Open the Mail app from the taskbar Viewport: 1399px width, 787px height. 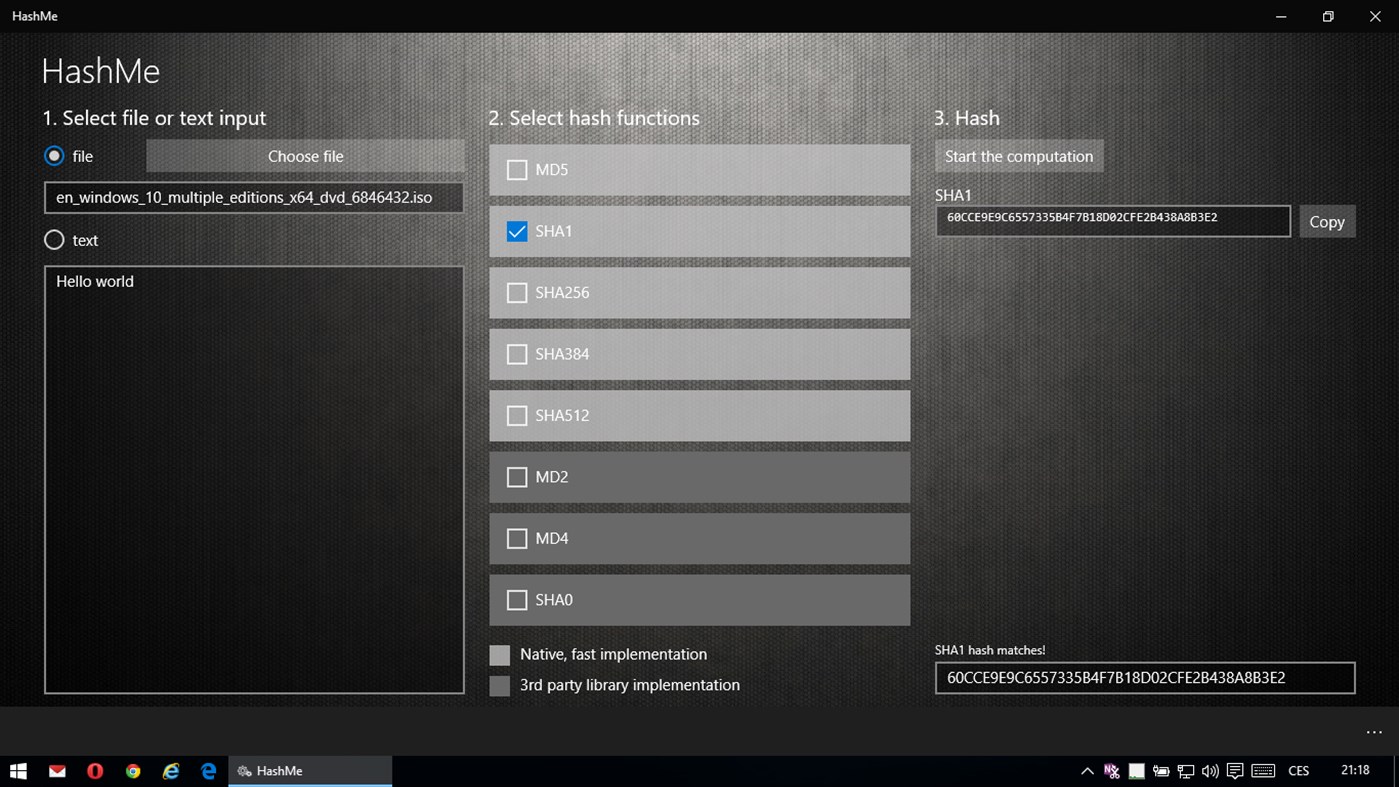click(x=57, y=771)
